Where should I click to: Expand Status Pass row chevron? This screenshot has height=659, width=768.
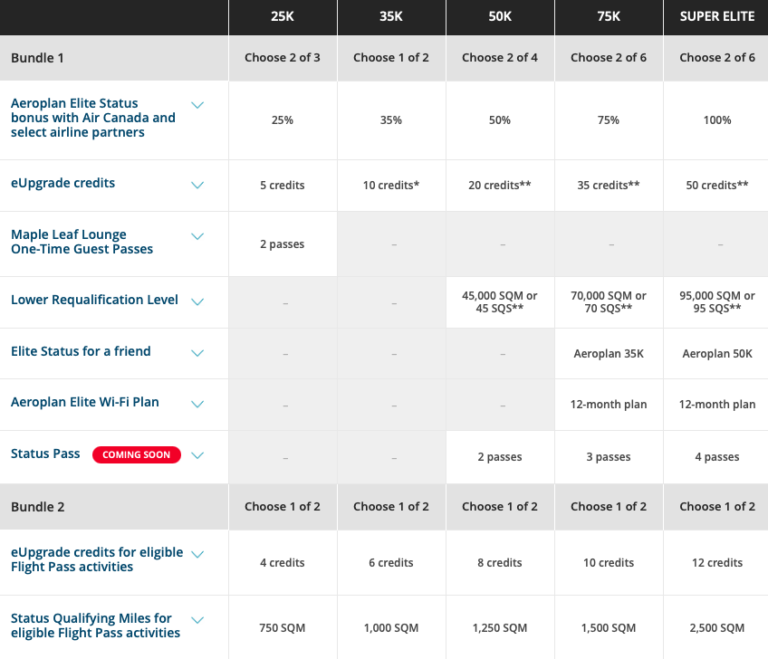197,455
